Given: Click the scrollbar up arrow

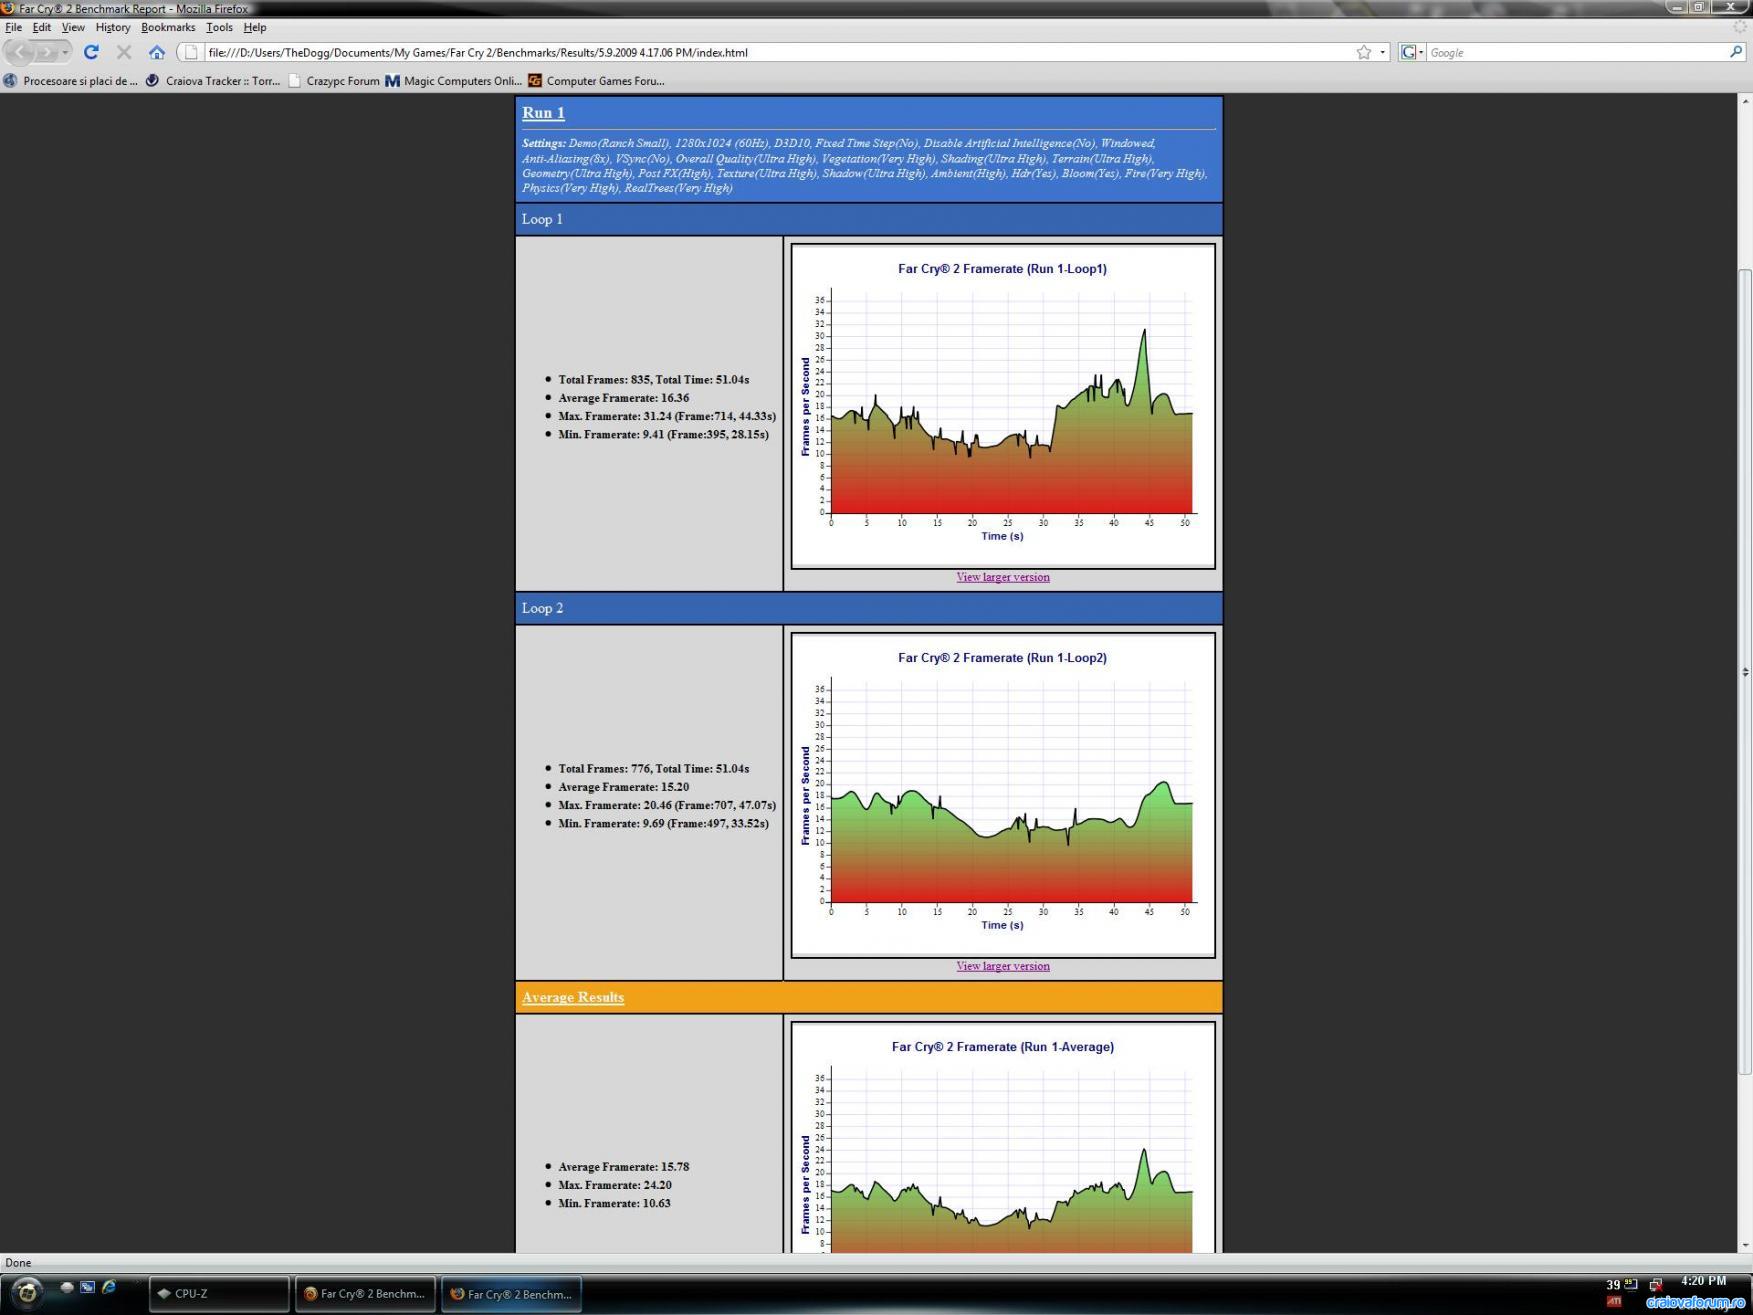Looking at the screenshot, I should (x=1745, y=102).
